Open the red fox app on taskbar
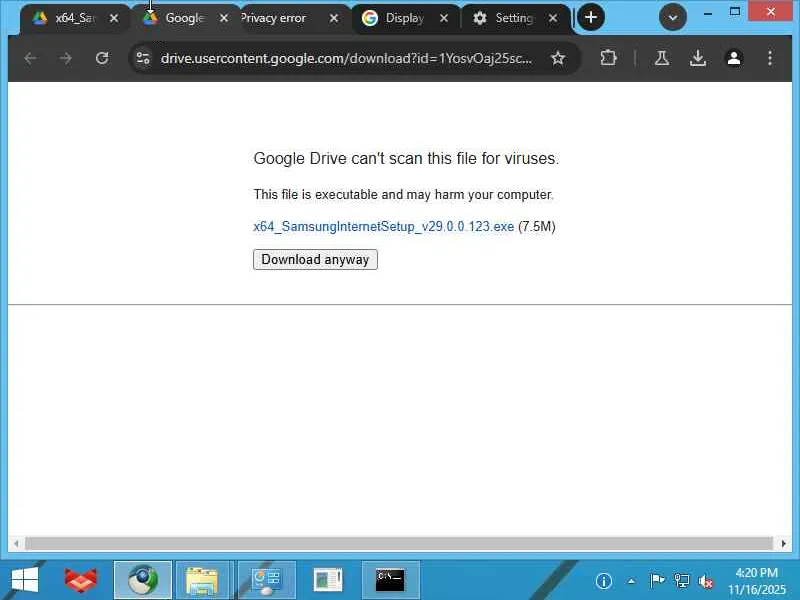The height and width of the screenshot is (600, 800). (81, 581)
